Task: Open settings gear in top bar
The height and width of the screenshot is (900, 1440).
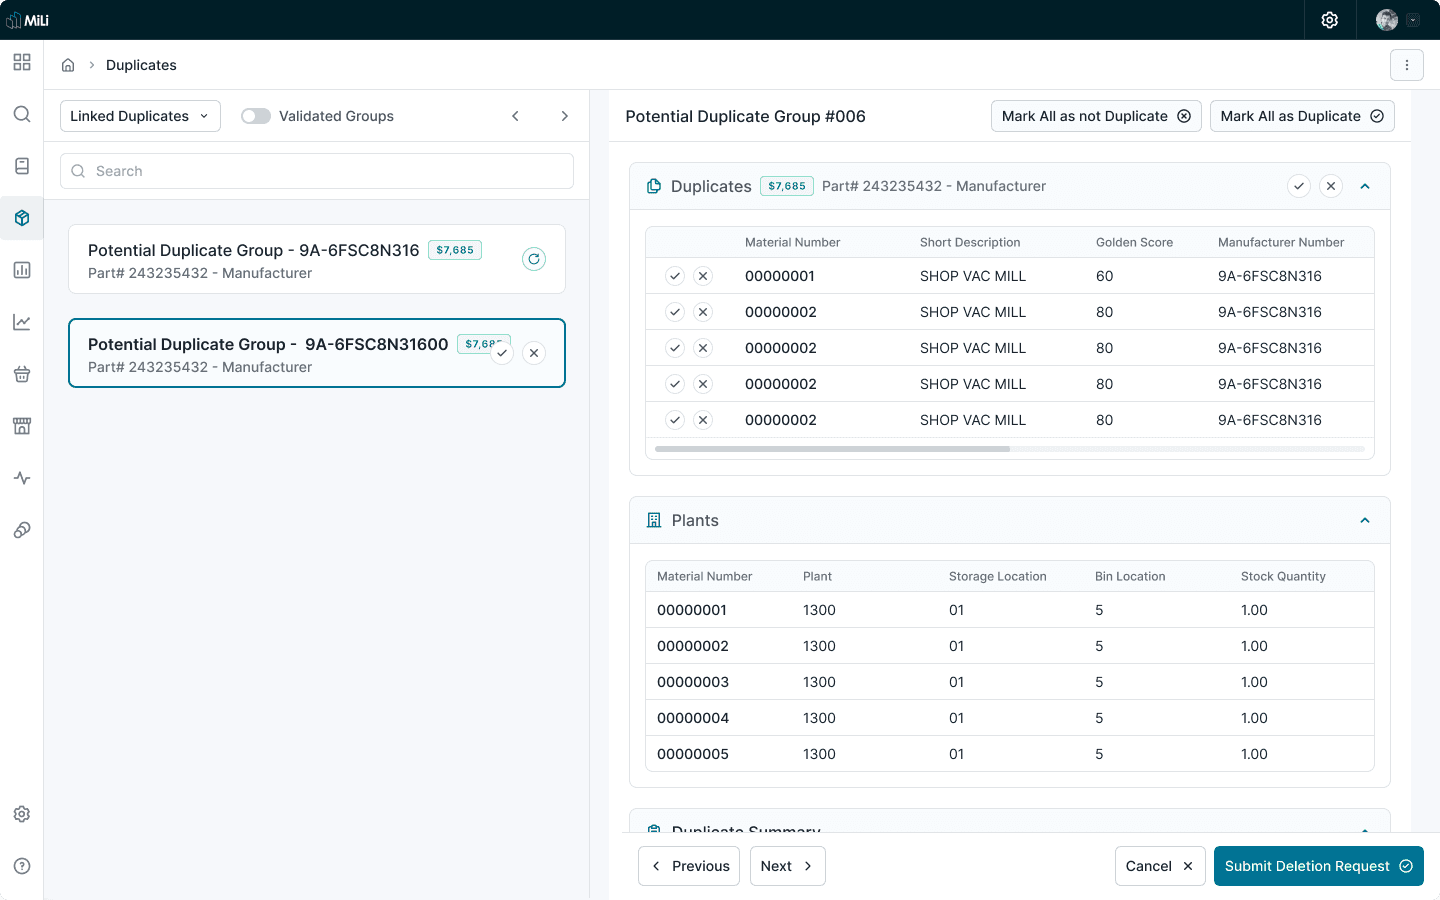Action: coord(1330,20)
